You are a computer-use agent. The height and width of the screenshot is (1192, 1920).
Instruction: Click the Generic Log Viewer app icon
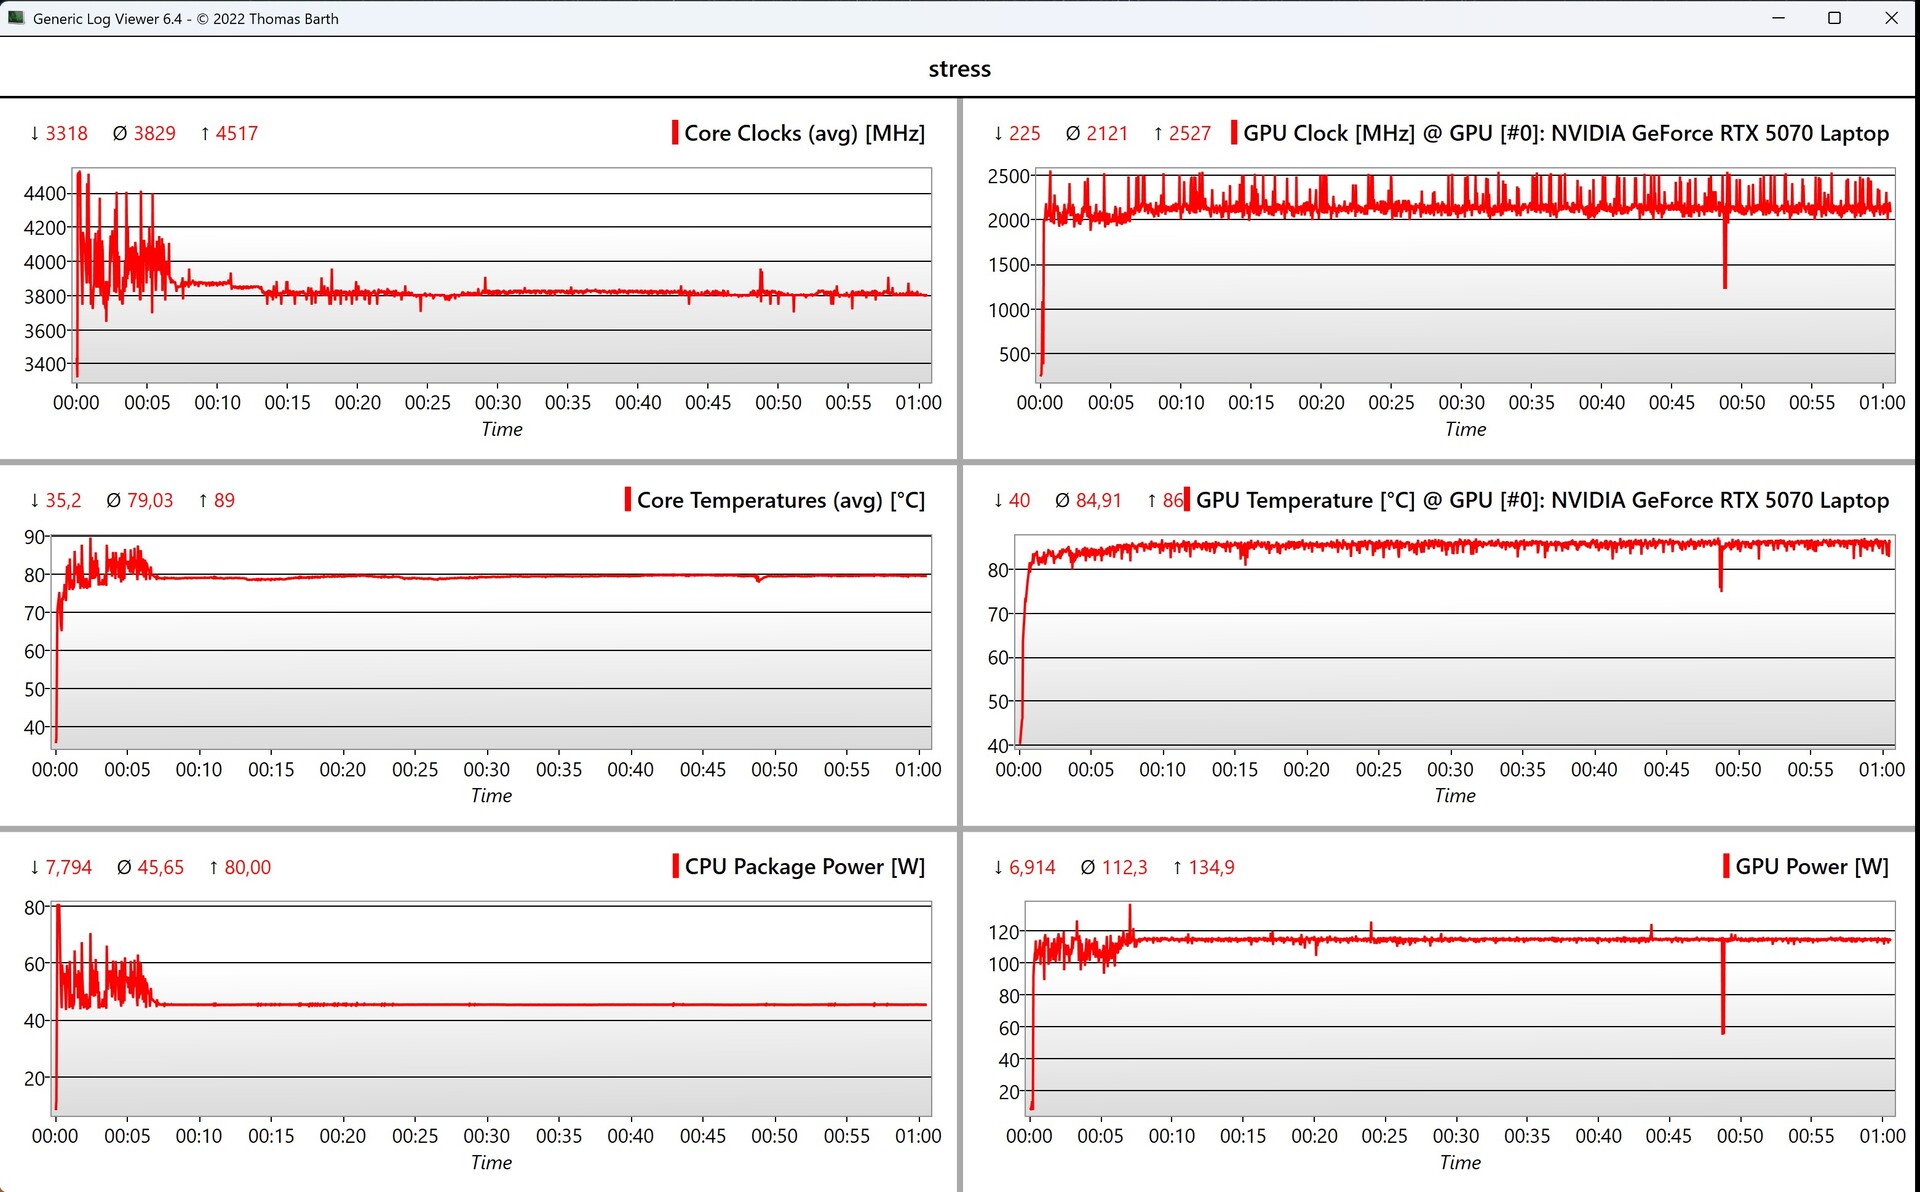point(15,18)
